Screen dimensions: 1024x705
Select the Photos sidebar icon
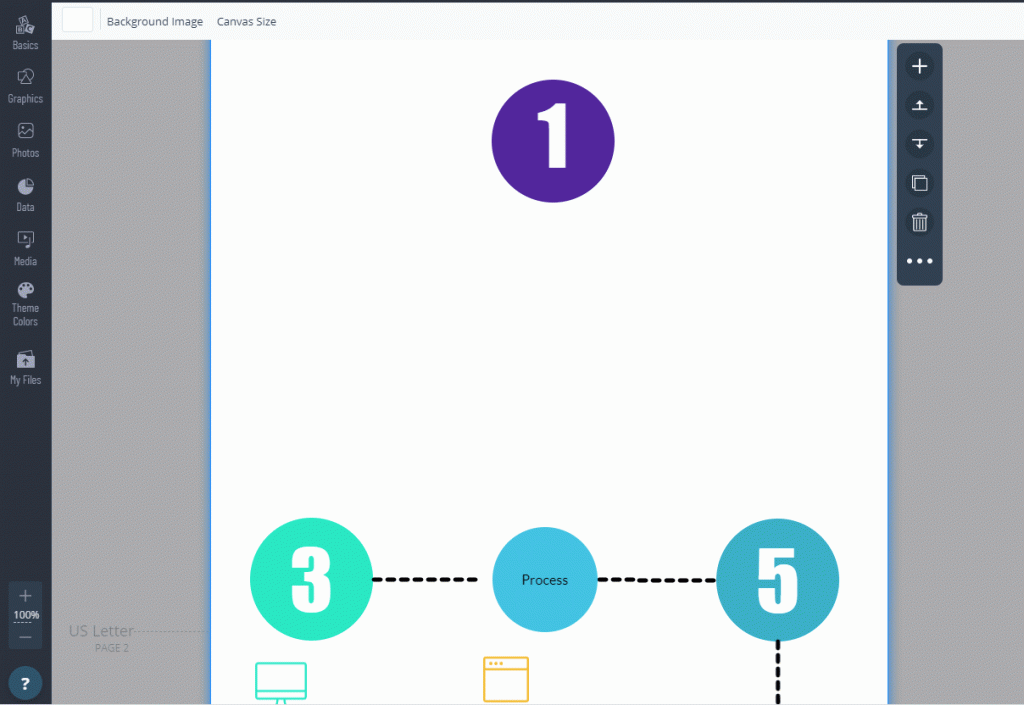point(25,138)
